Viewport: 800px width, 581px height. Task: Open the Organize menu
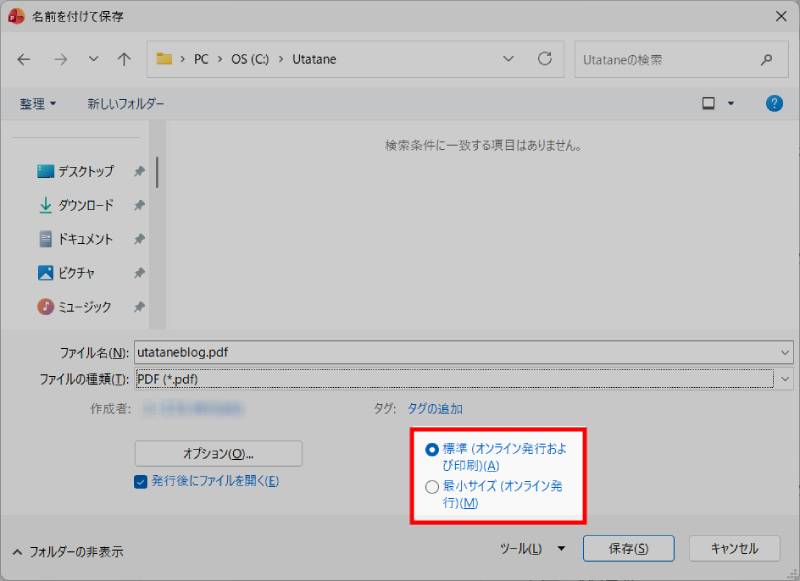tap(38, 104)
